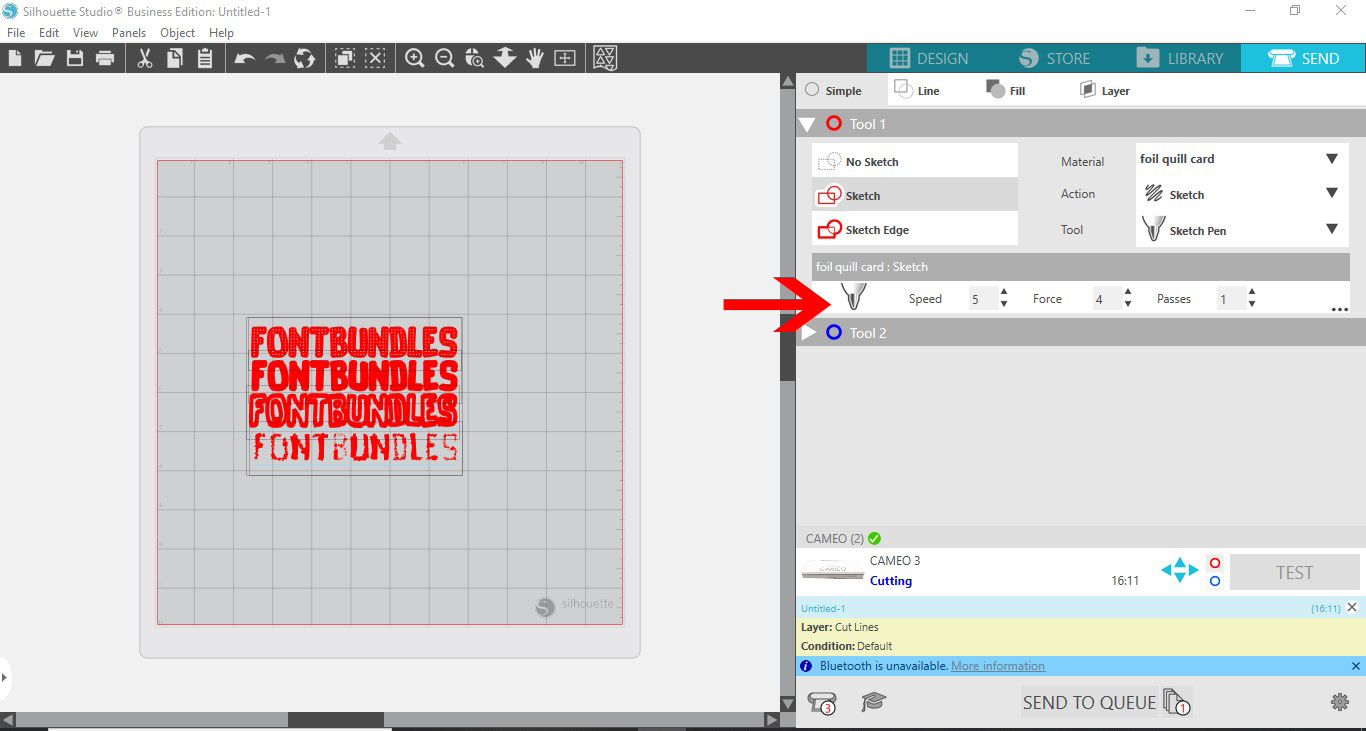Click the Passes value field

pyautogui.click(x=1230, y=298)
